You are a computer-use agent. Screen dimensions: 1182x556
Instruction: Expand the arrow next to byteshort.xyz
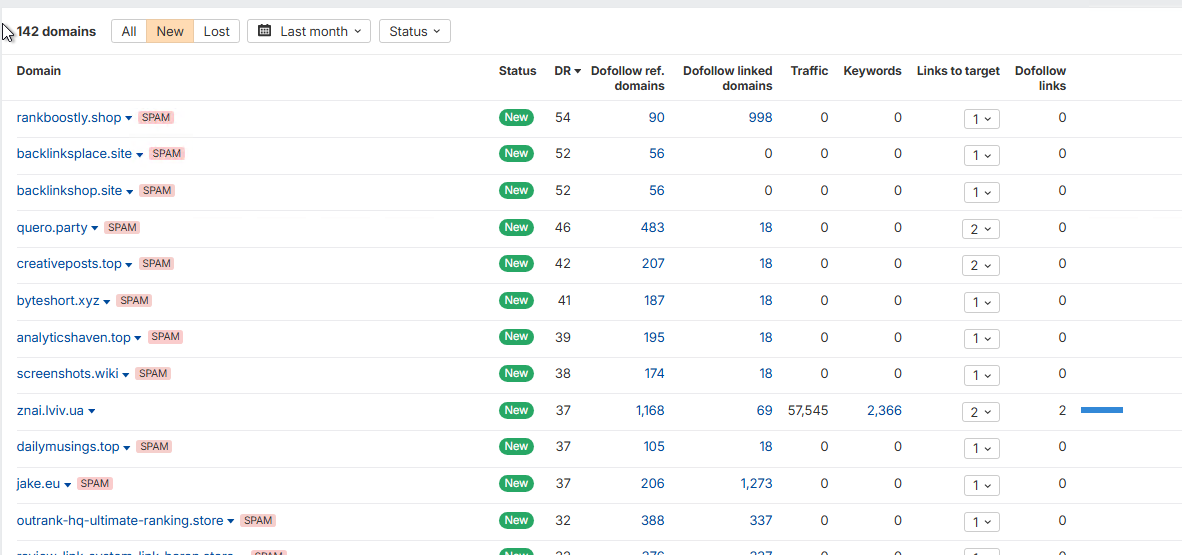[107, 301]
